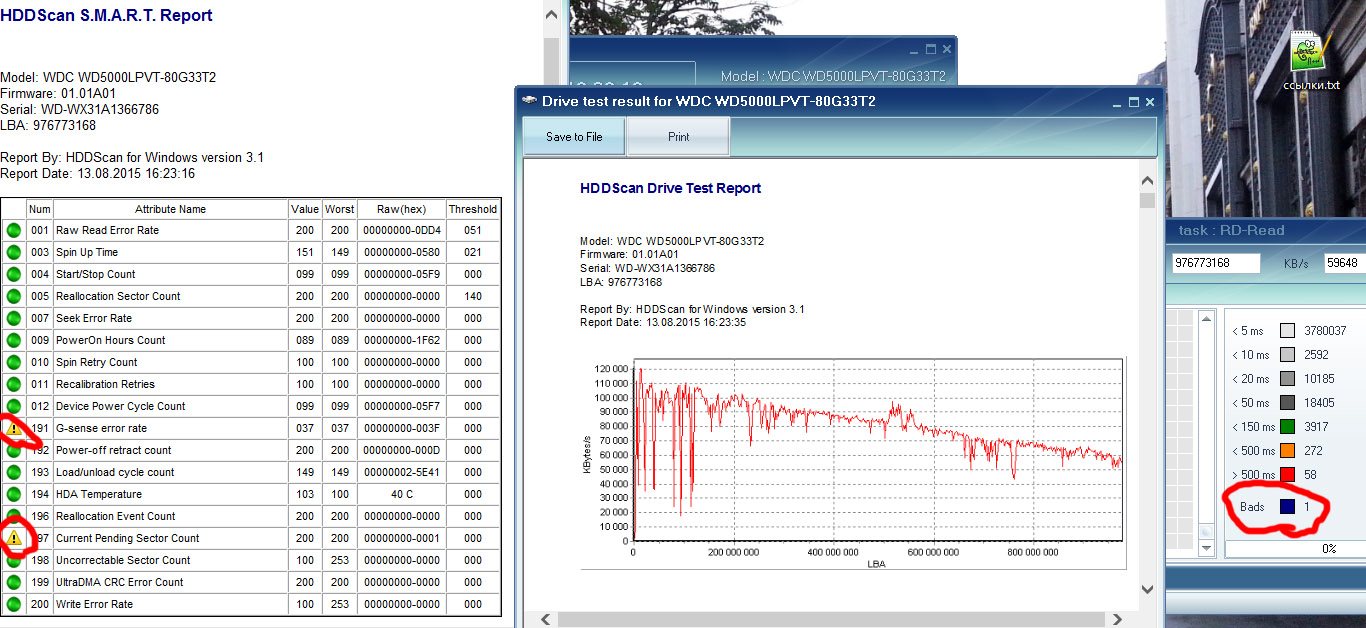Click the KB/s field showing 59648
This screenshot has height=628, width=1366.
click(x=1344, y=263)
